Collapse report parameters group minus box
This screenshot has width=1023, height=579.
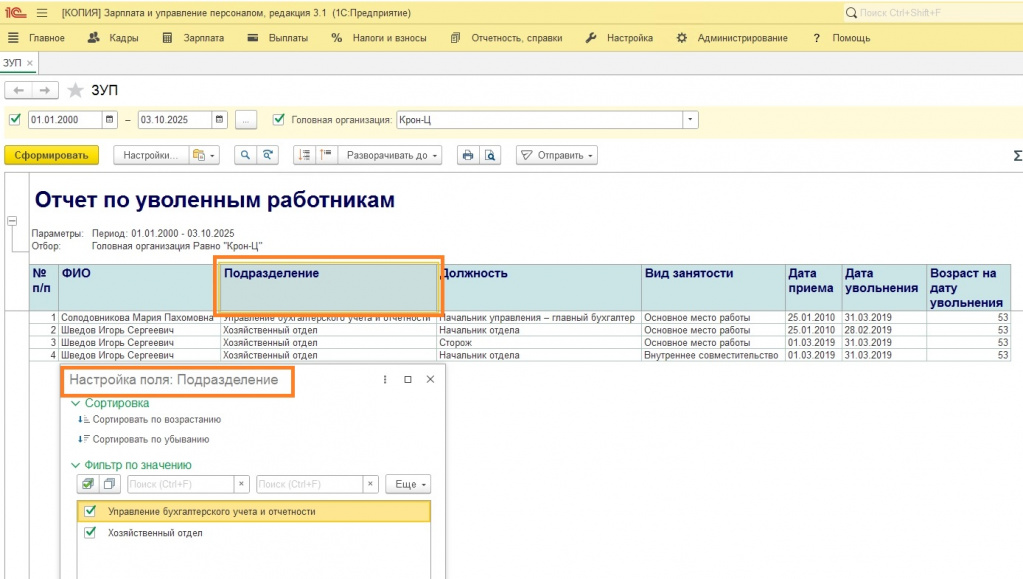point(12,221)
